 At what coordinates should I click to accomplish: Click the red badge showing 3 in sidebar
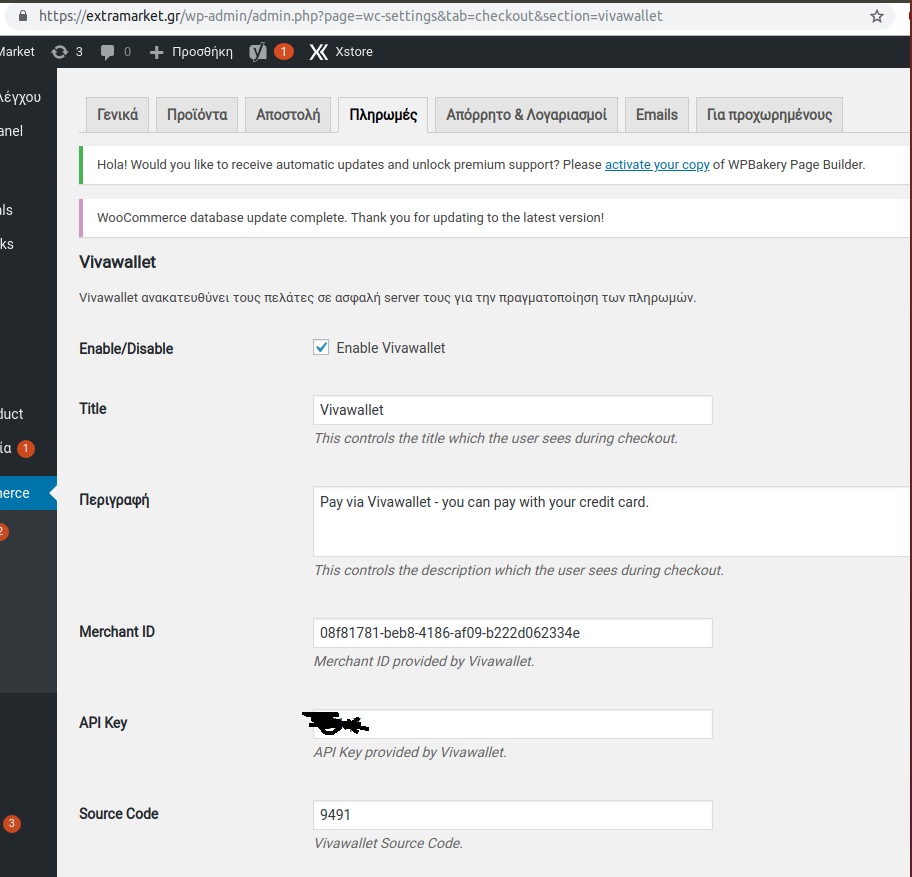[10, 823]
